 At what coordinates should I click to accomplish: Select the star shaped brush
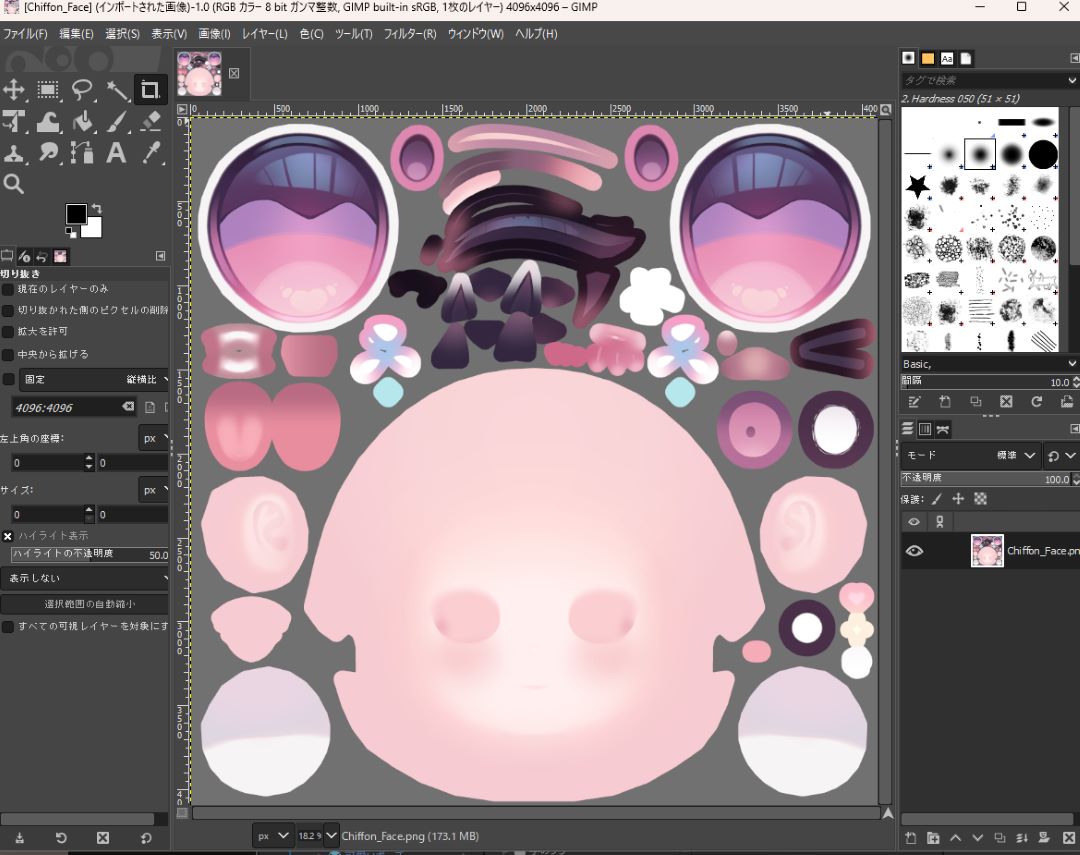click(917, 186)
